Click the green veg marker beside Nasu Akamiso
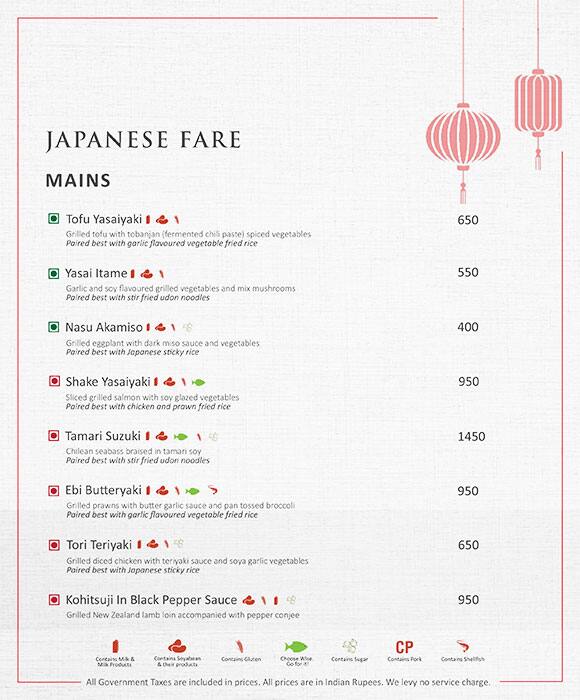580x700 pixels. click(x=54, y=327)
